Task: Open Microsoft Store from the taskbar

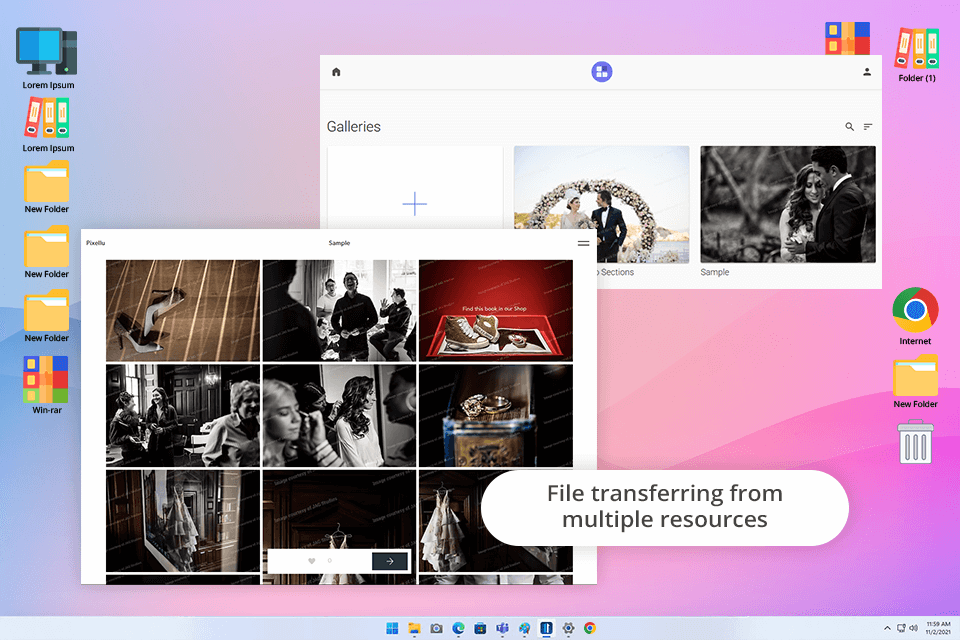Action: pos(480,628)
